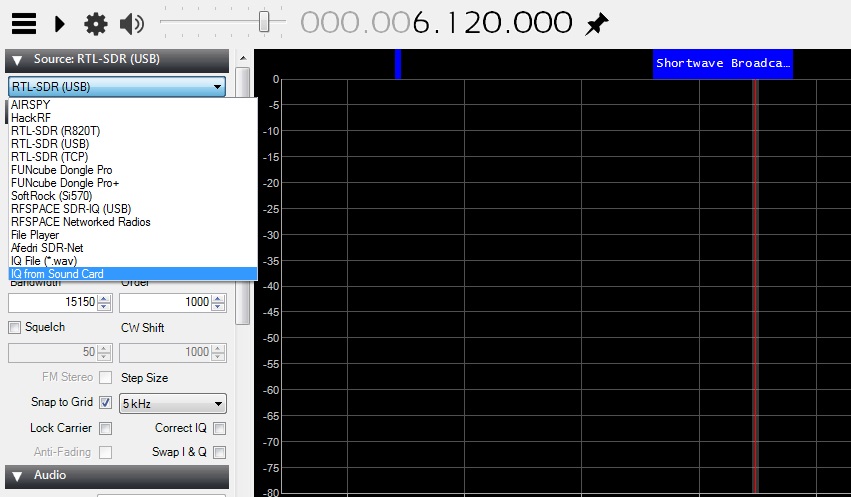The image size is (851, 497).
Task: Click the pin icon next to frequency
Action: tap(596, 24)
